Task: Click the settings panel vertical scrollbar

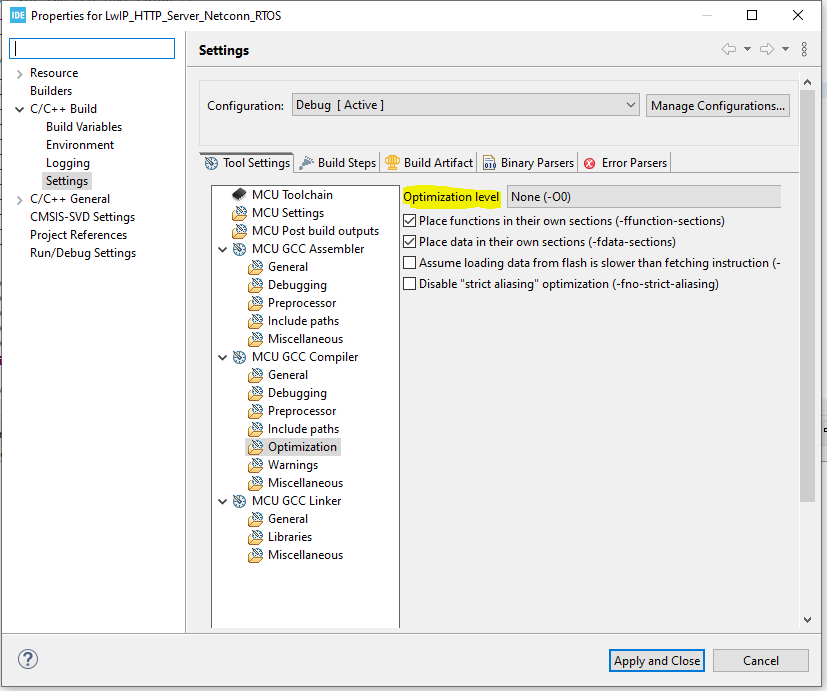Action: (807, 295)
